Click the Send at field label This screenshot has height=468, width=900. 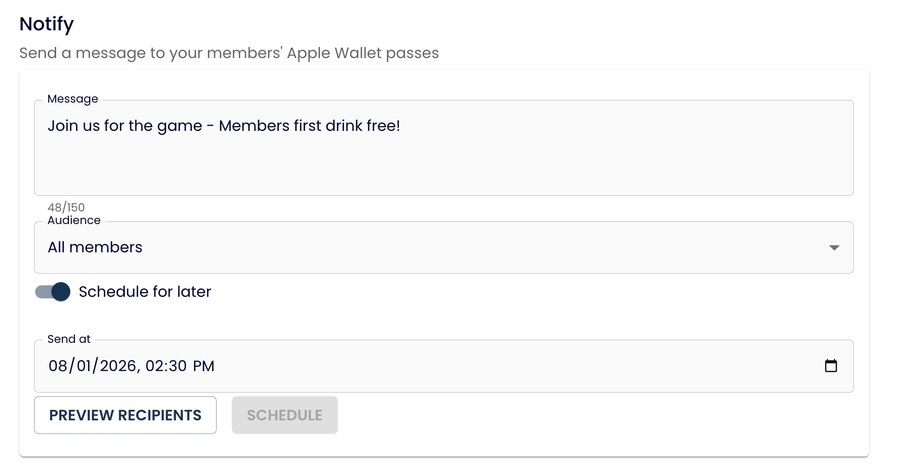69,339
